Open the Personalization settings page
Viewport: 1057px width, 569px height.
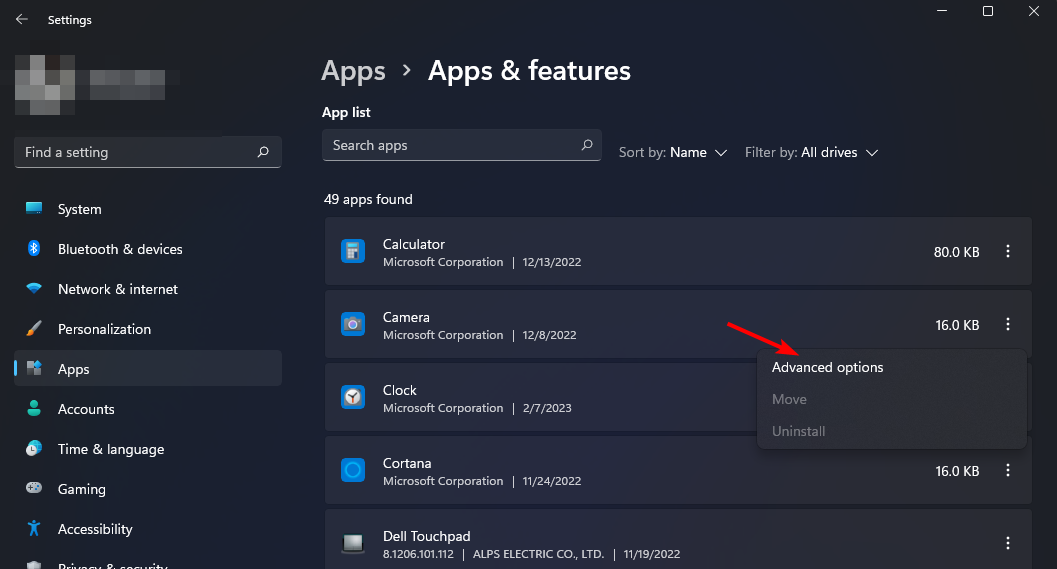coord(104,329)
